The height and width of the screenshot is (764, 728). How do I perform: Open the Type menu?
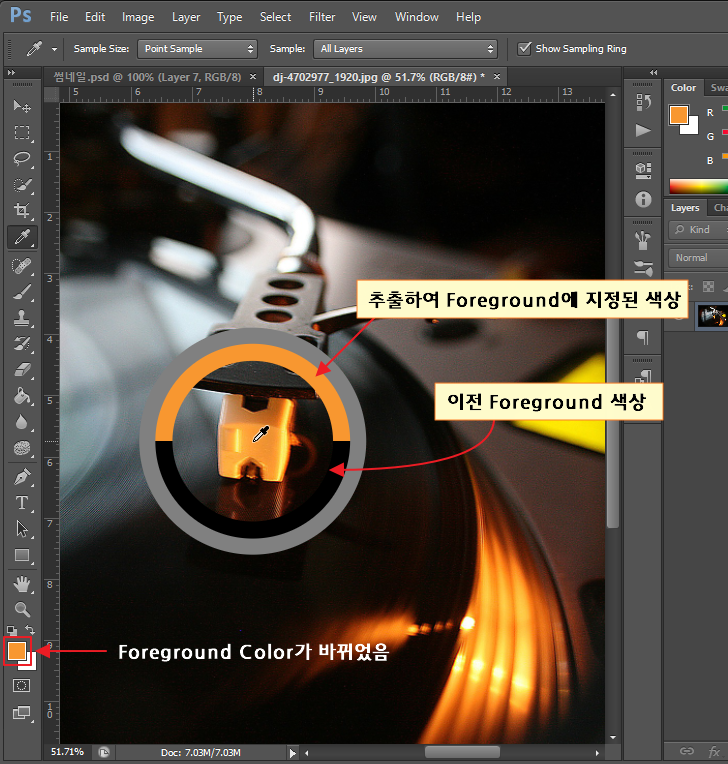point(230,17)
